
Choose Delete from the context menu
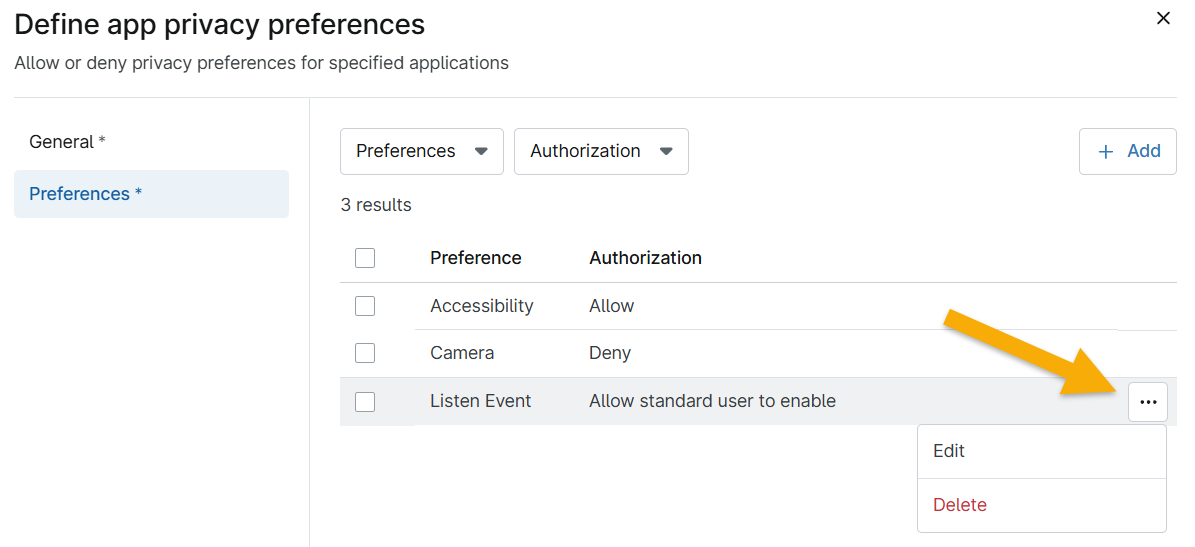pos(959,505)
